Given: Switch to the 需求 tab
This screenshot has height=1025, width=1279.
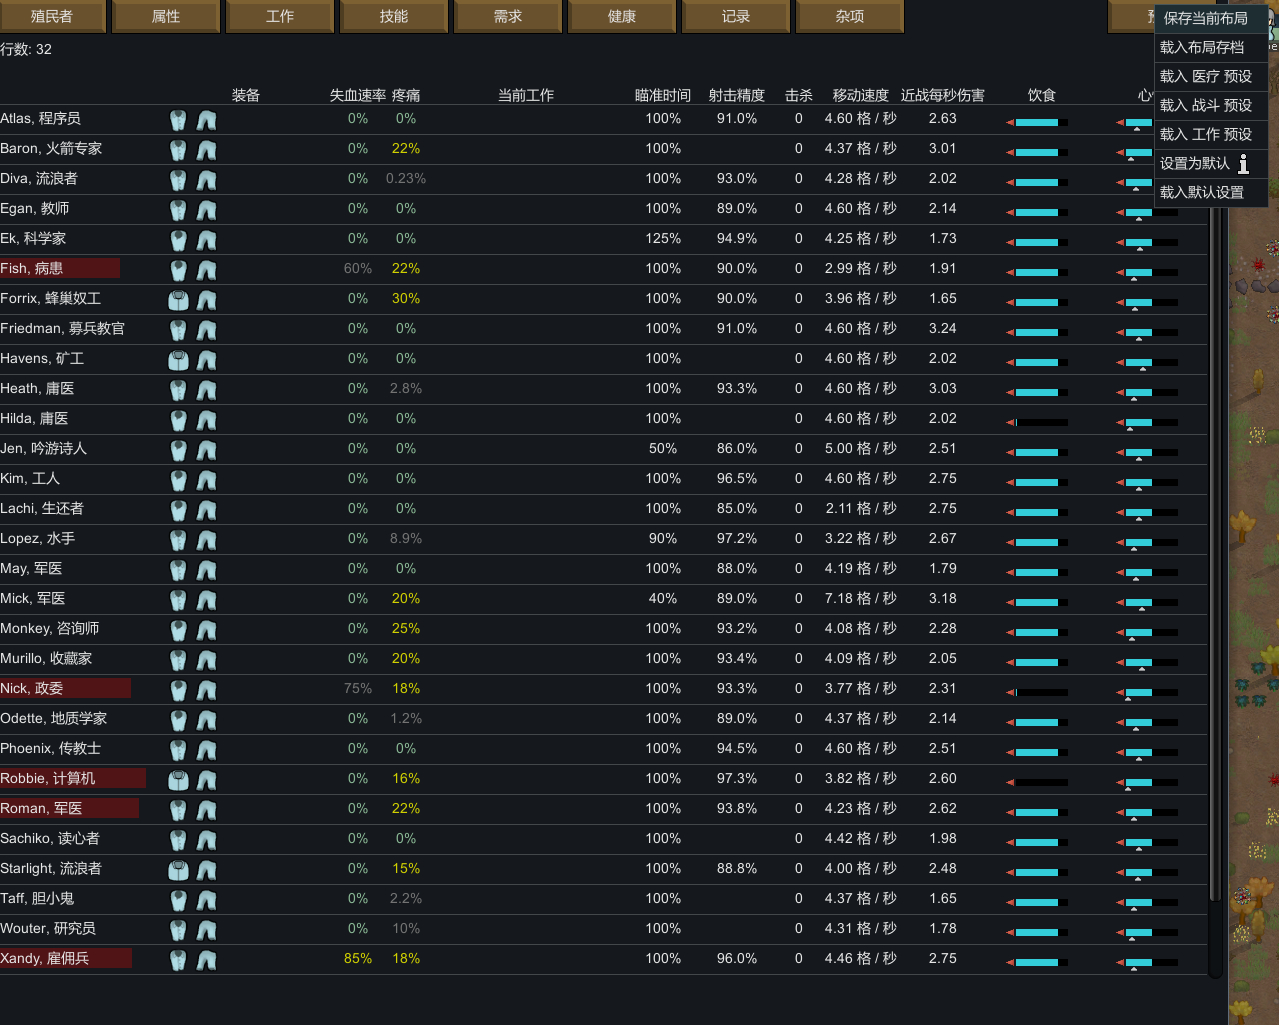Looking at the screenshot, I should click(x=508, y=17).
